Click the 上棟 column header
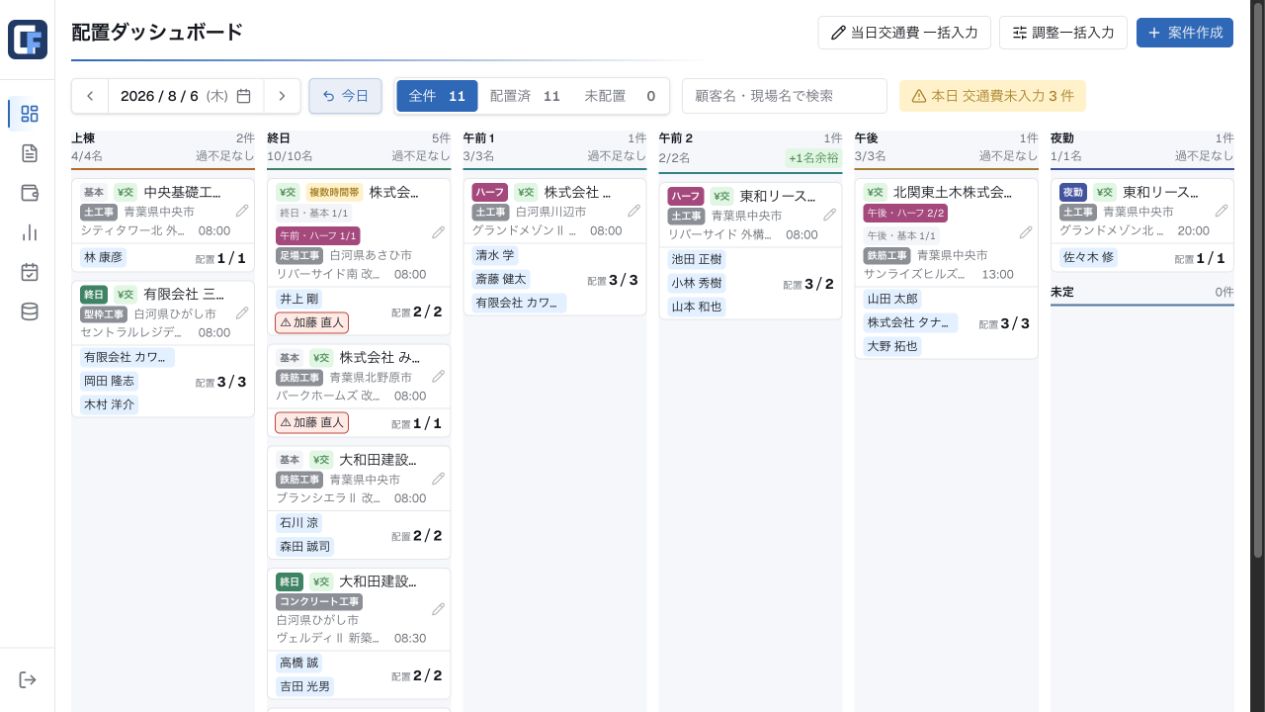This screenshot has height=712, width=1265. 163,147
